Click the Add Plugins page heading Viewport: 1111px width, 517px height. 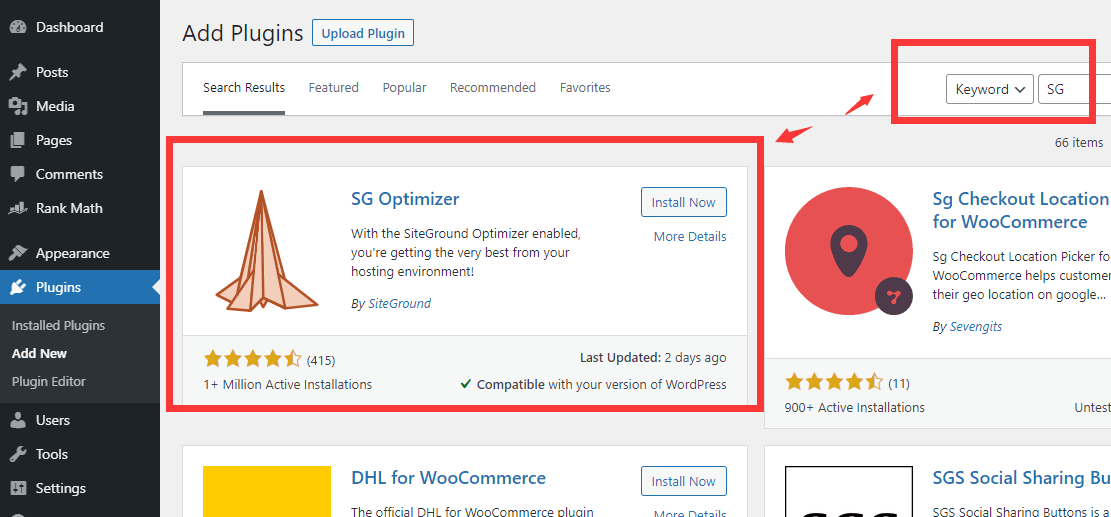[242, 33]
